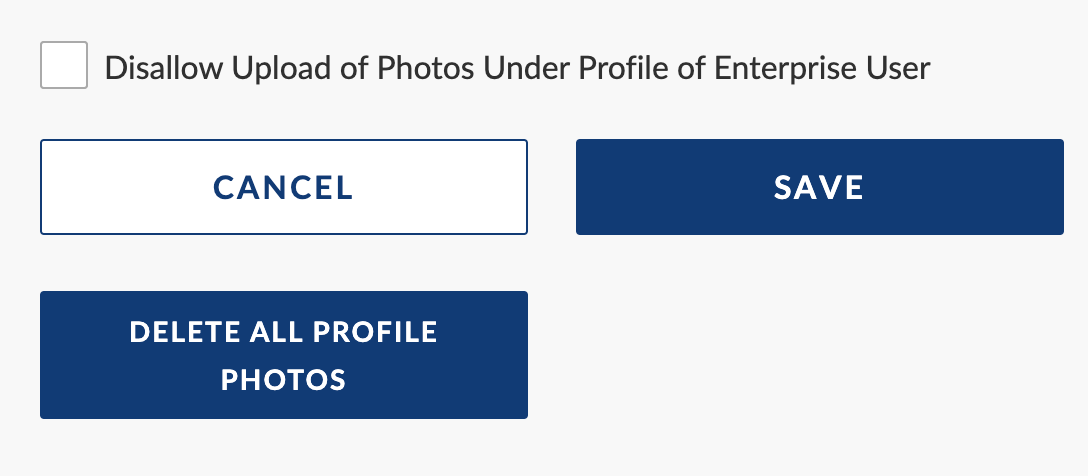This screenshot has width=1088, height=476.
Task: Confirm settings with SAVE
Action: tap(819, 187)
